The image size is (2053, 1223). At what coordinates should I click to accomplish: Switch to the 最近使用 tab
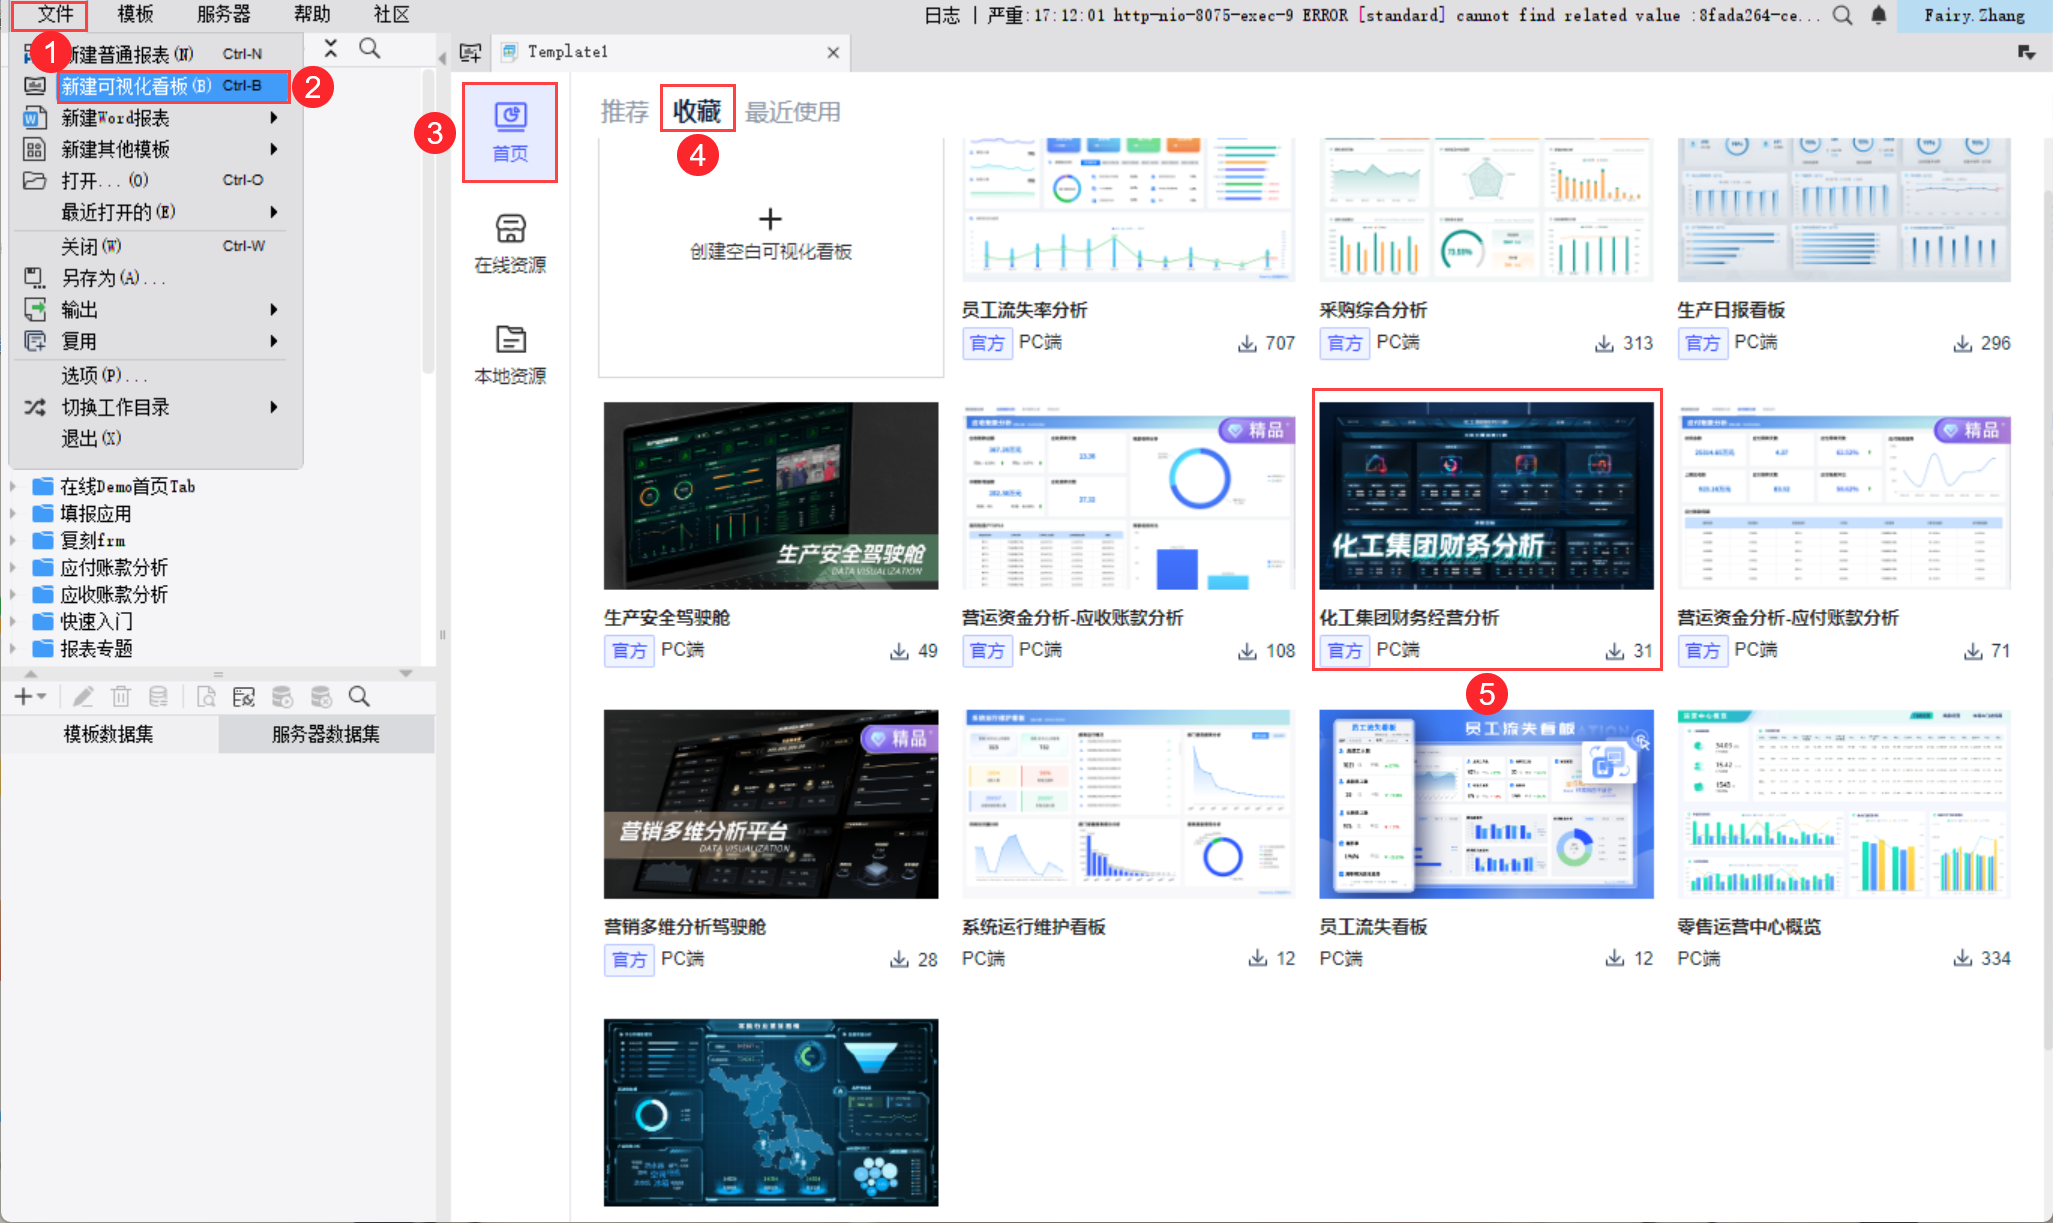tap(792, 111)
